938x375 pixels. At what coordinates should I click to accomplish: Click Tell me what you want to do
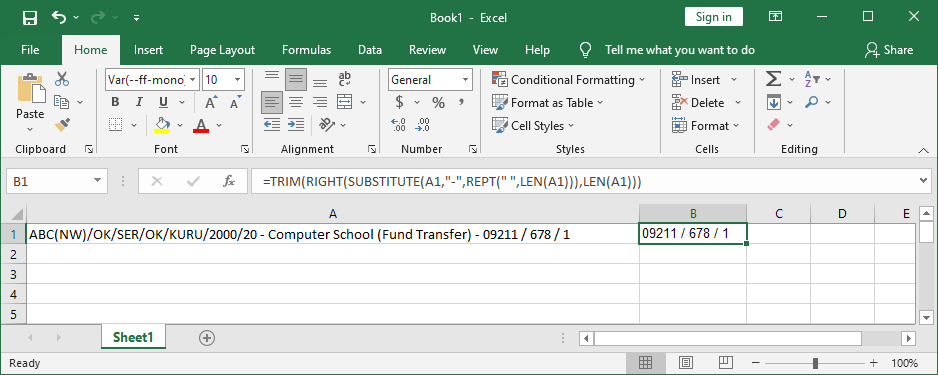(x=680, y=50)
